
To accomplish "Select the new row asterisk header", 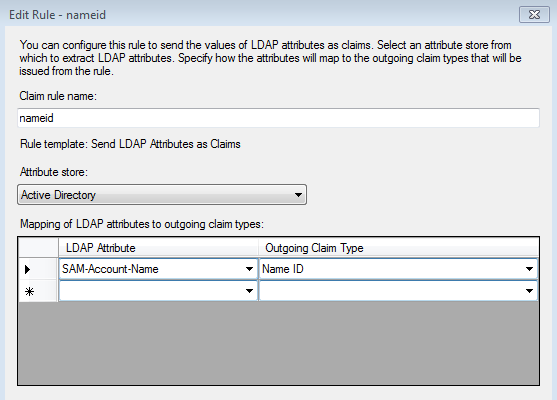I will [38, 291].
